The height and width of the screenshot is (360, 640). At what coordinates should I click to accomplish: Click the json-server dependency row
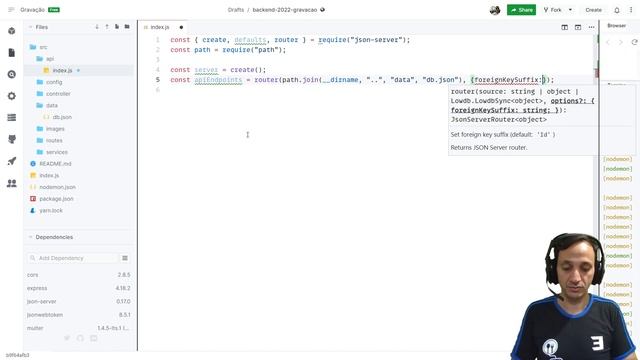[x=78, y=302]
